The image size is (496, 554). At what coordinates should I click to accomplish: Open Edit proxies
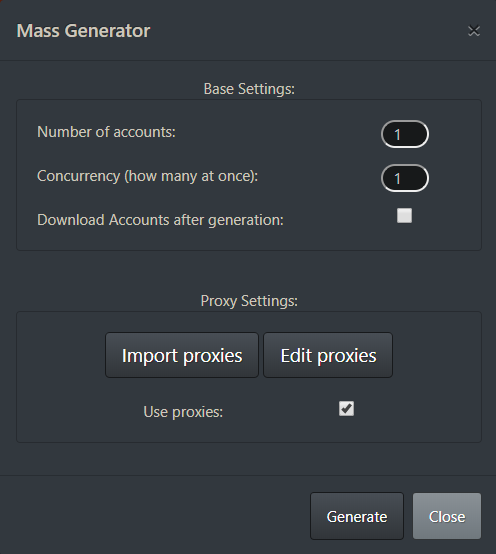coord(328,355)
